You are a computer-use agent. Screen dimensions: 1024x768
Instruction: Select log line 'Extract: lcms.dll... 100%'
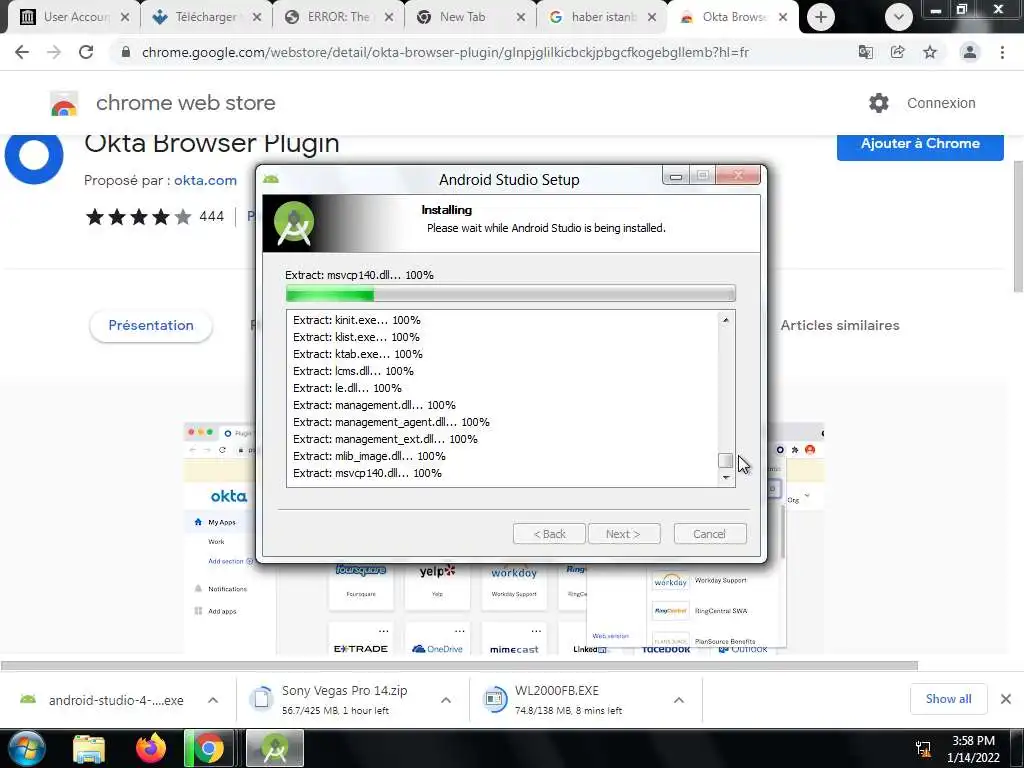353,371
